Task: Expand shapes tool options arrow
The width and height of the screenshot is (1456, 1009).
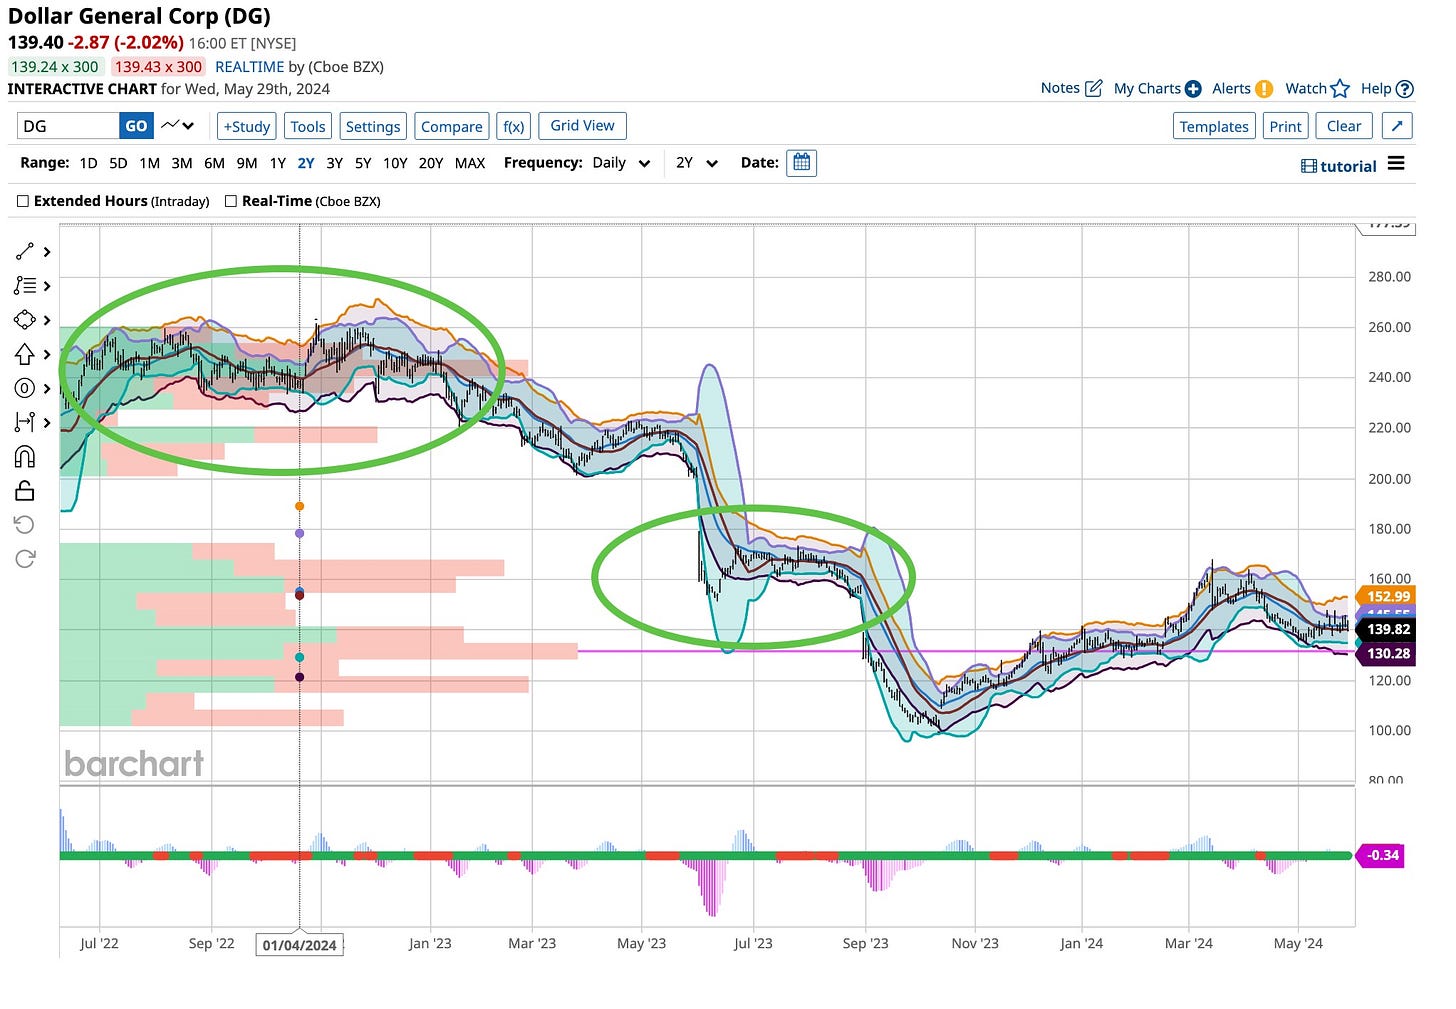Action: click(47, 320)
